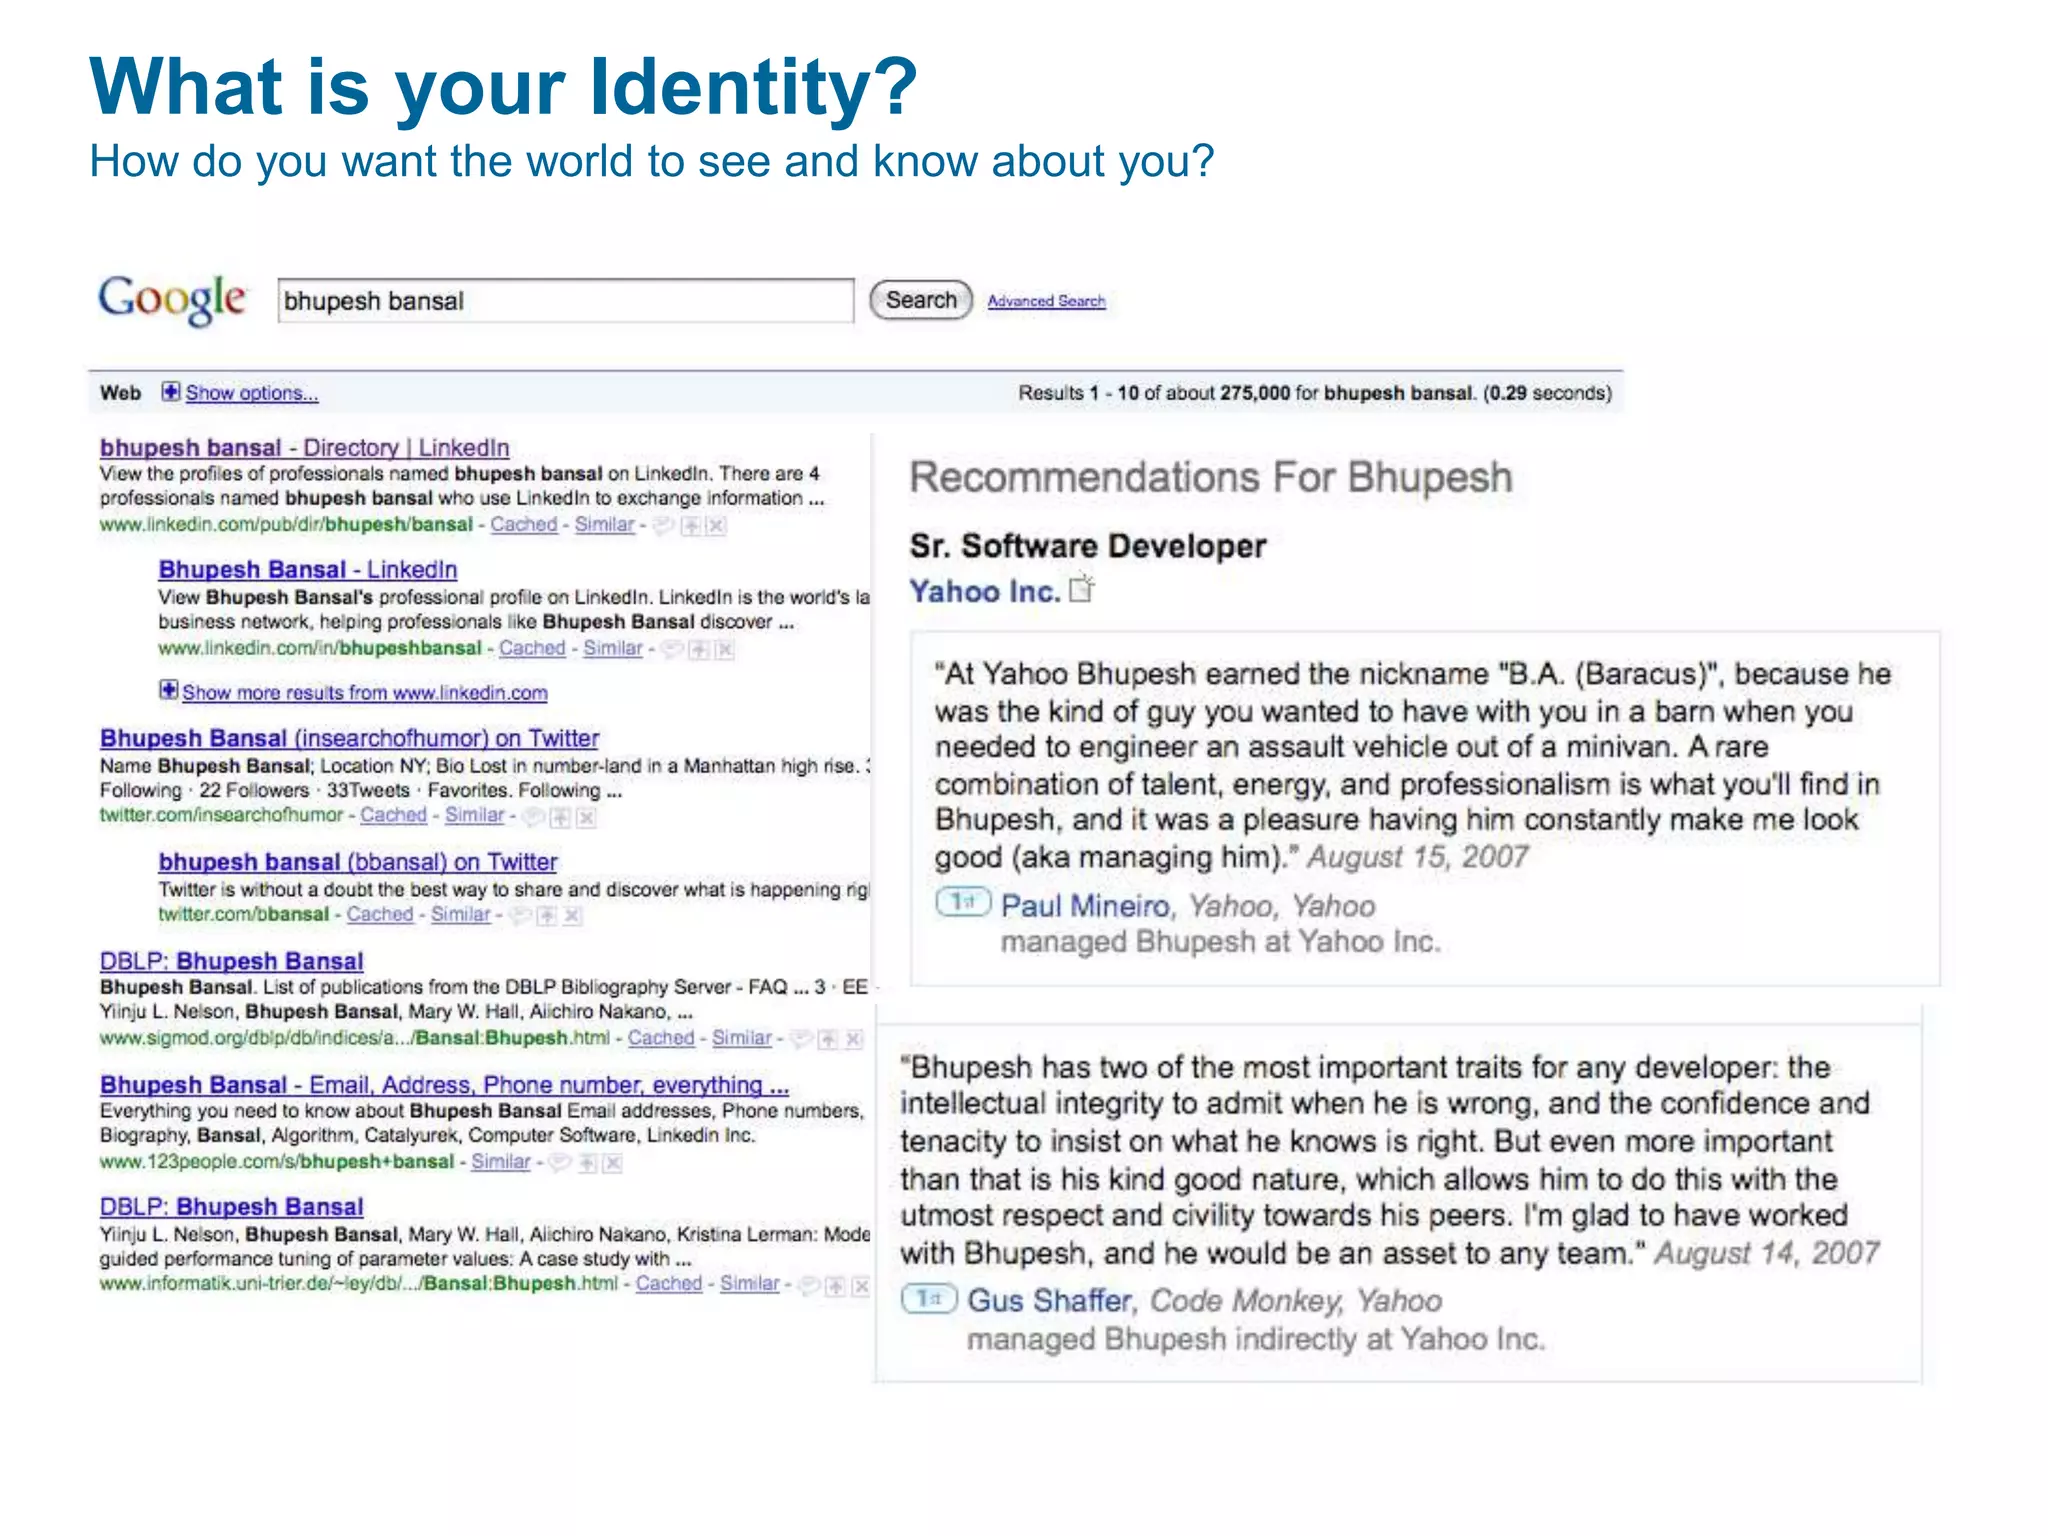Click Similar for linkedin.com/pub/dir result
2048x1536 pixels.
604,524
